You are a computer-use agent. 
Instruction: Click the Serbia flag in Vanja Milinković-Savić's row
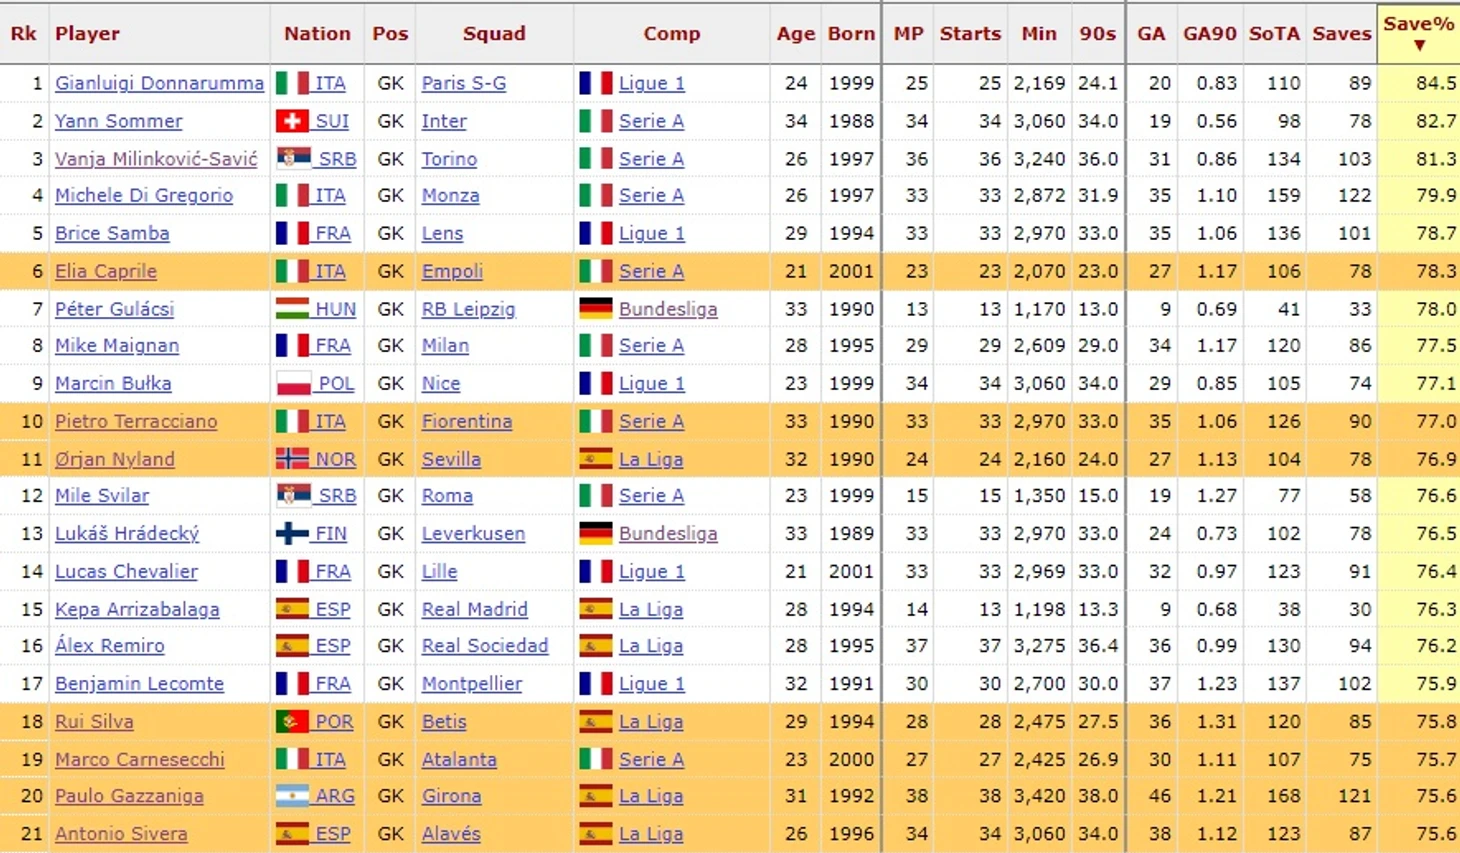pyautogui.click(x=292, y=158)
